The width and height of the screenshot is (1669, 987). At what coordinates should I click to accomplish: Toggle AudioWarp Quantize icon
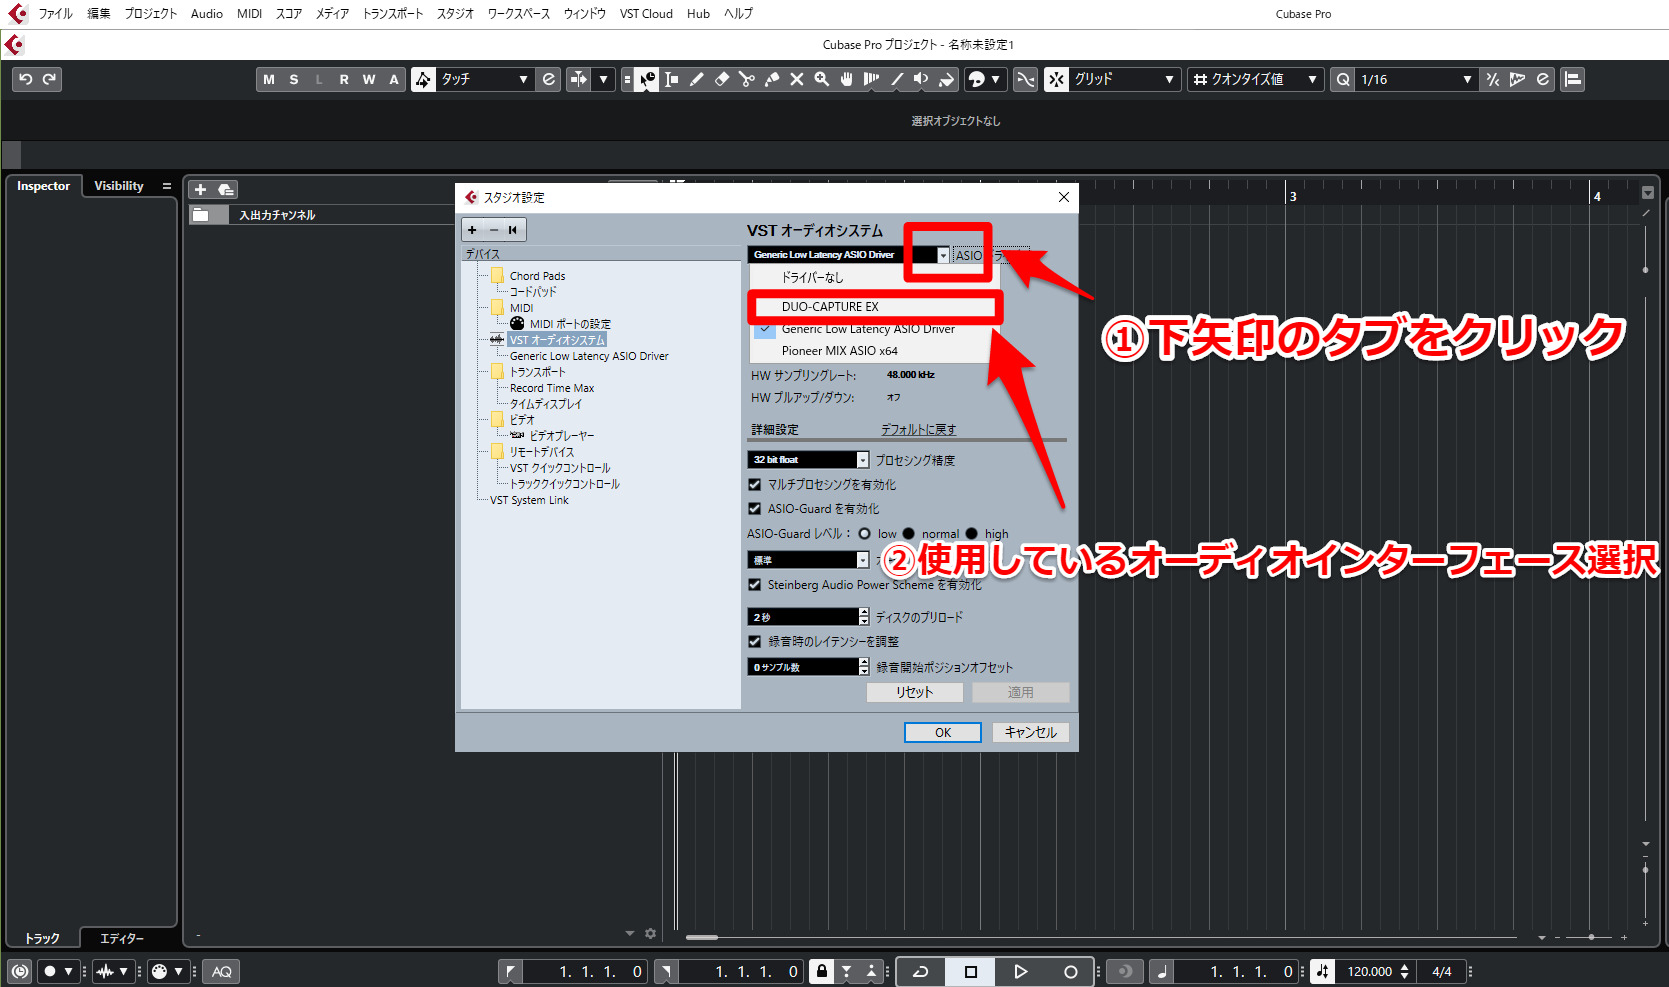pos(1518,79)
